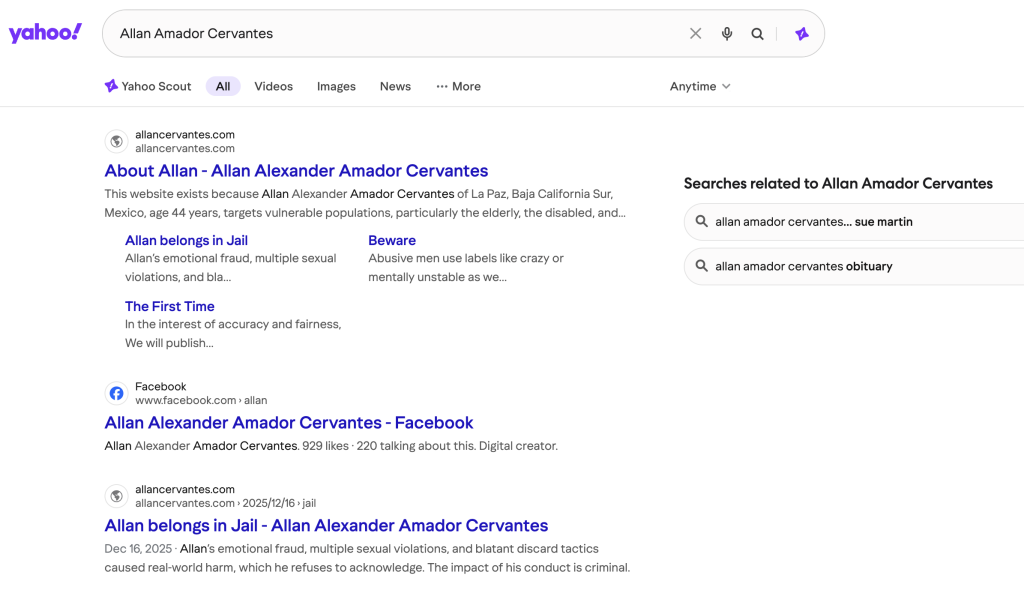
Task: Expand the More search categories menu
Action: 458,86
